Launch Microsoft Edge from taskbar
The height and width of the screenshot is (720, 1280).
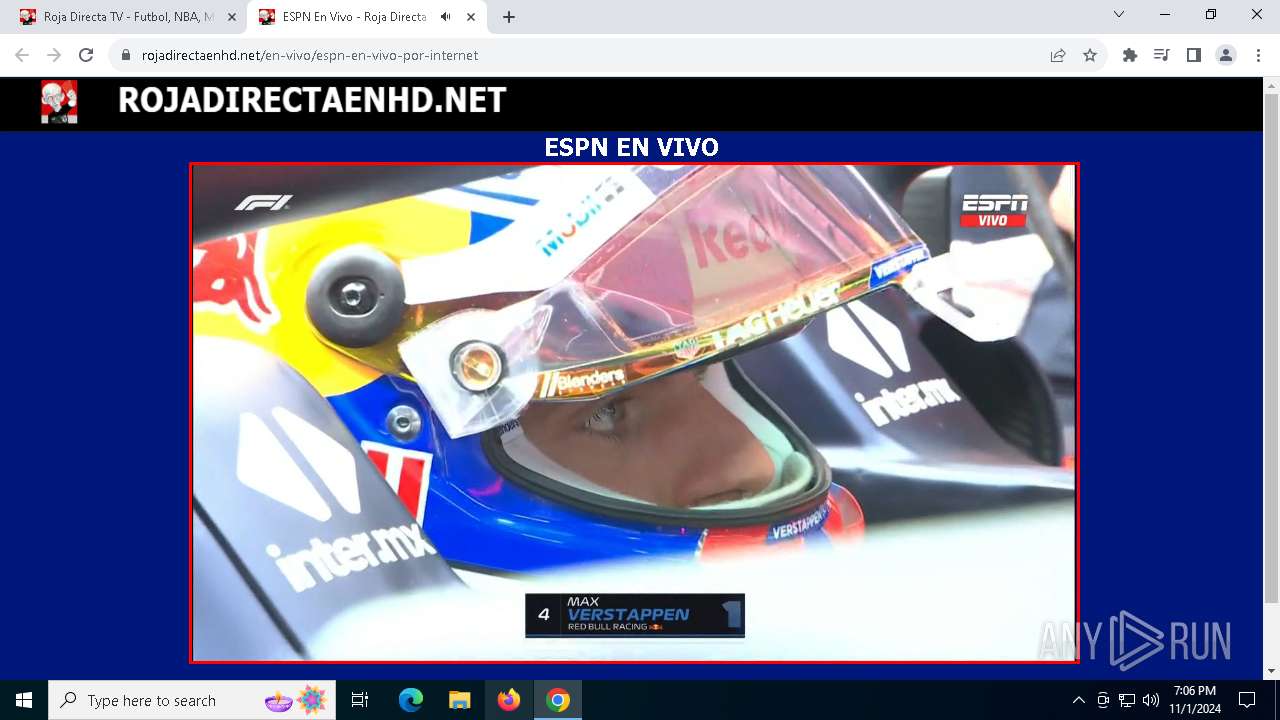pos(411,701)
